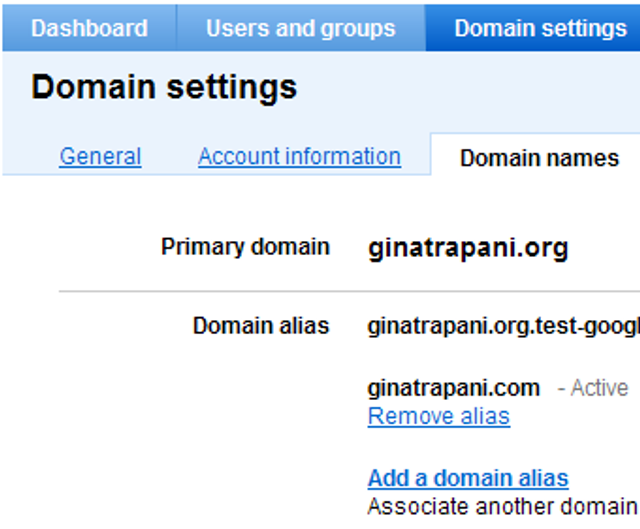
Task: Open the Dashboard tab
Action: point(89,28)
